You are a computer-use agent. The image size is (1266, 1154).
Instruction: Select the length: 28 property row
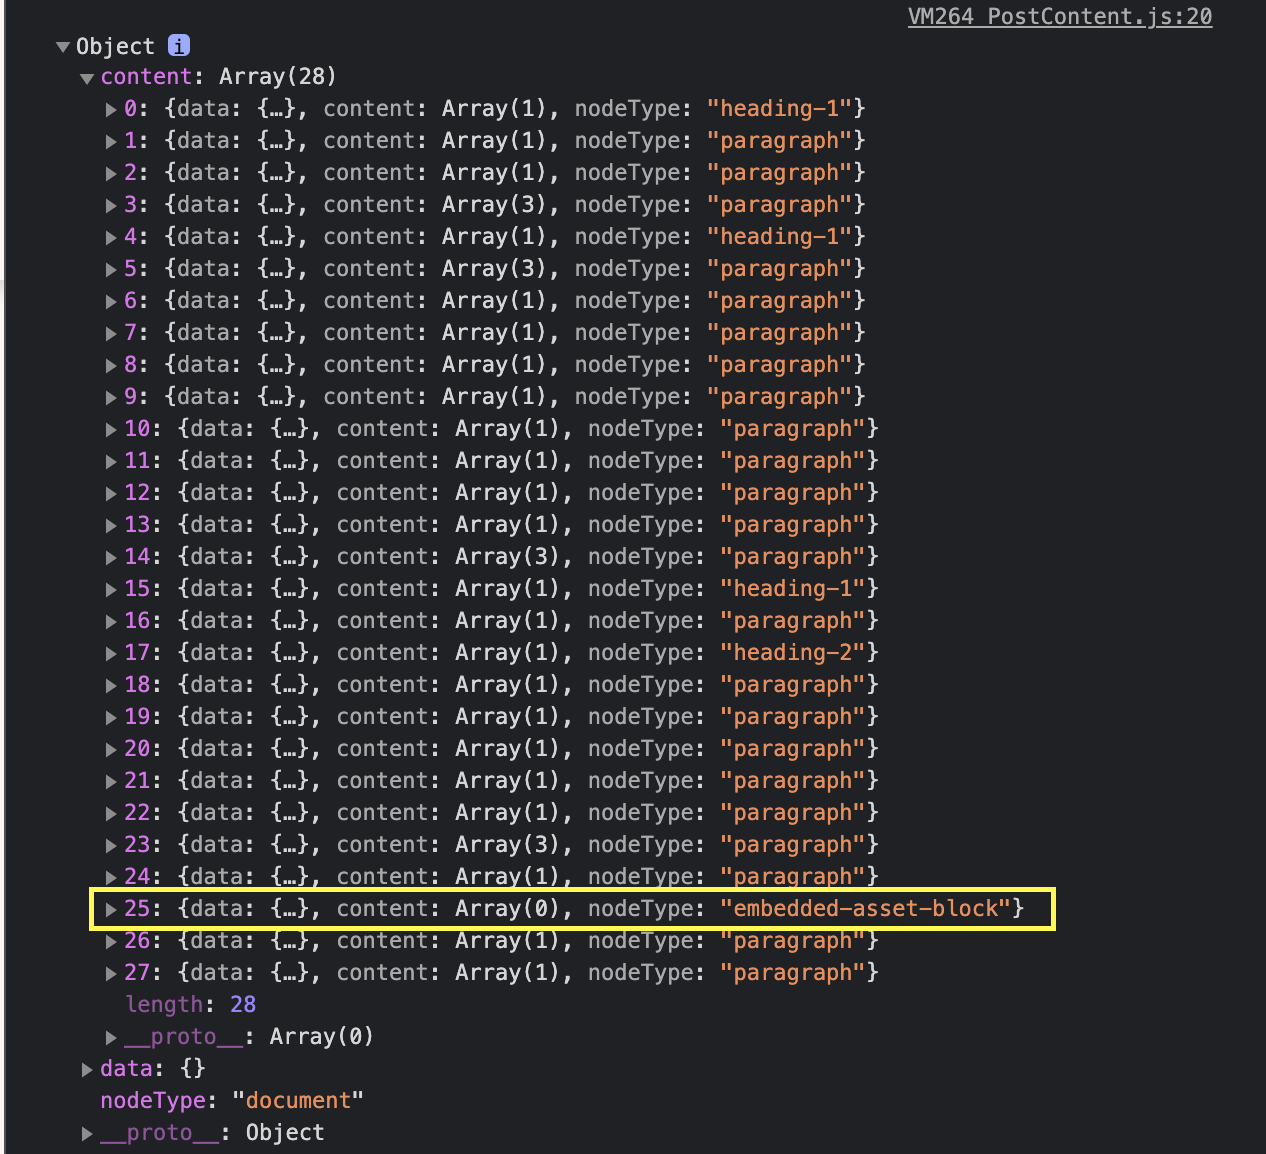[190, 1005]
